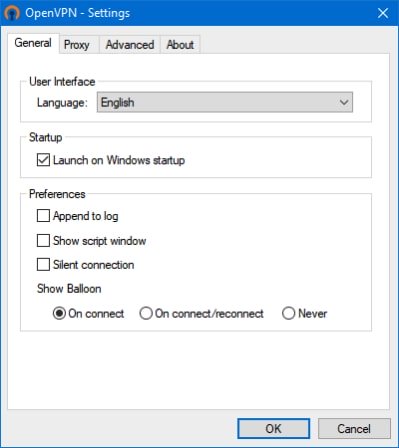Open the Advanced tab
The image size is (399, 448).
tap(130, 45)
